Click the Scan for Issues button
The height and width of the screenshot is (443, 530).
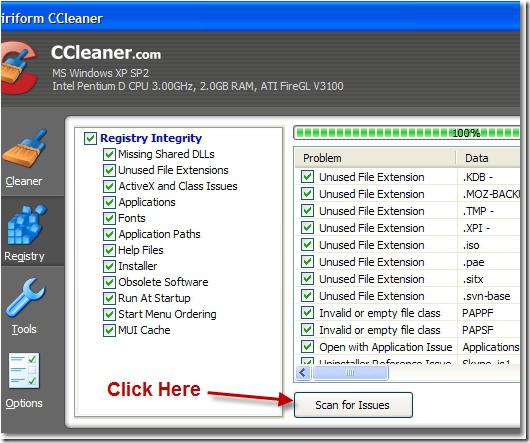pyautogui.click(x=353, y=405)
